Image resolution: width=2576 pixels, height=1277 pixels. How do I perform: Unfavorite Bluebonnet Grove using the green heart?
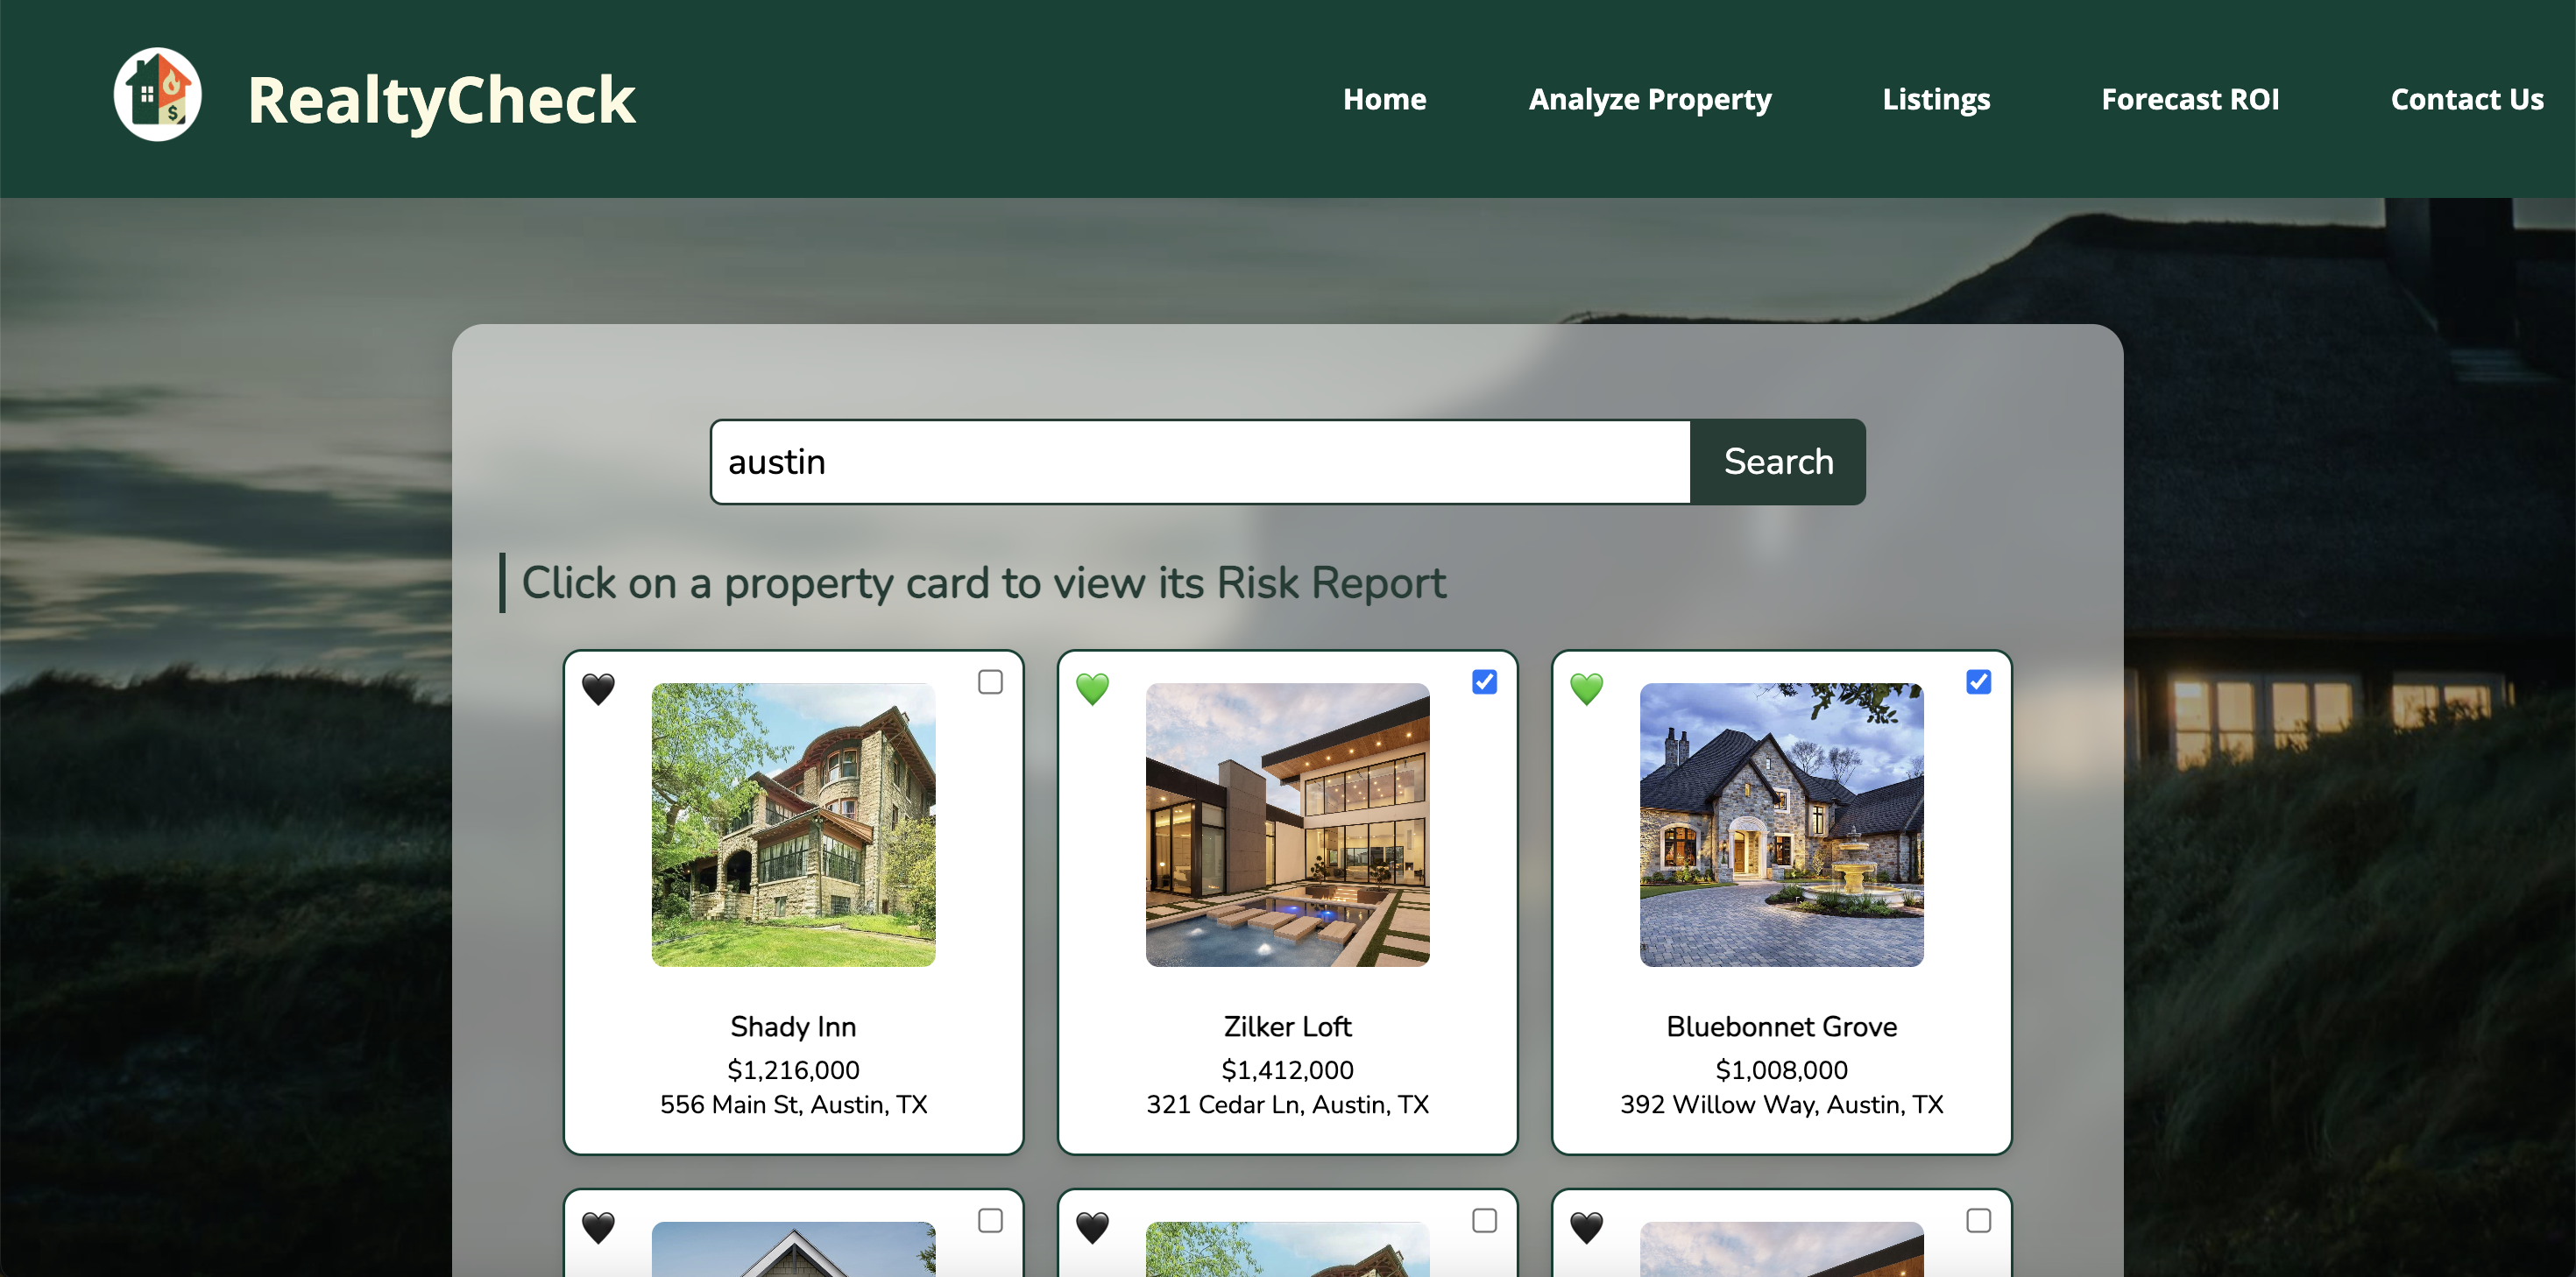point(1586,688)
